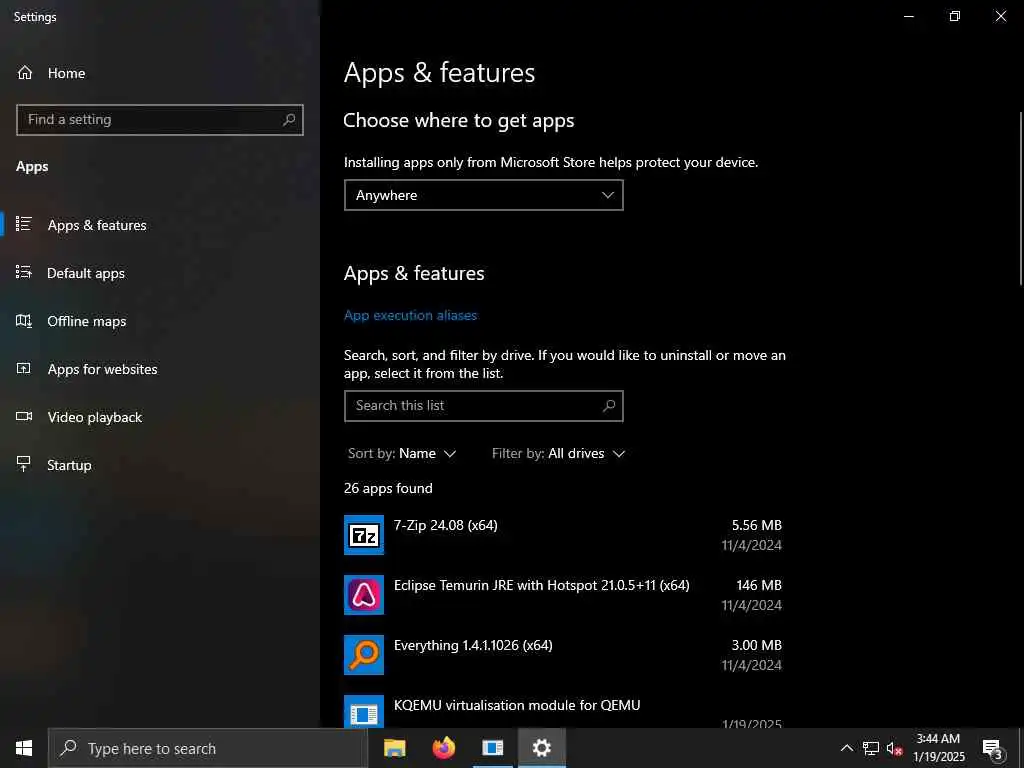Click the 7-Zip app icon
Screen dimensions: 1024x768
(x=364, y=535)
